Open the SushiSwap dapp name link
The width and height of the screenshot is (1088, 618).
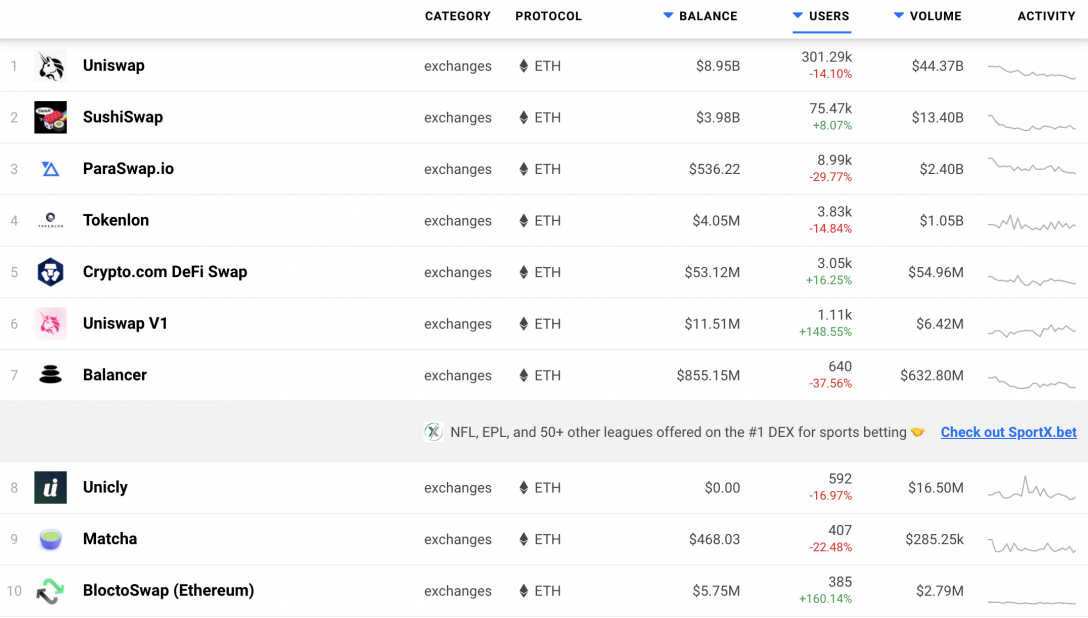(x=123, y=117)
